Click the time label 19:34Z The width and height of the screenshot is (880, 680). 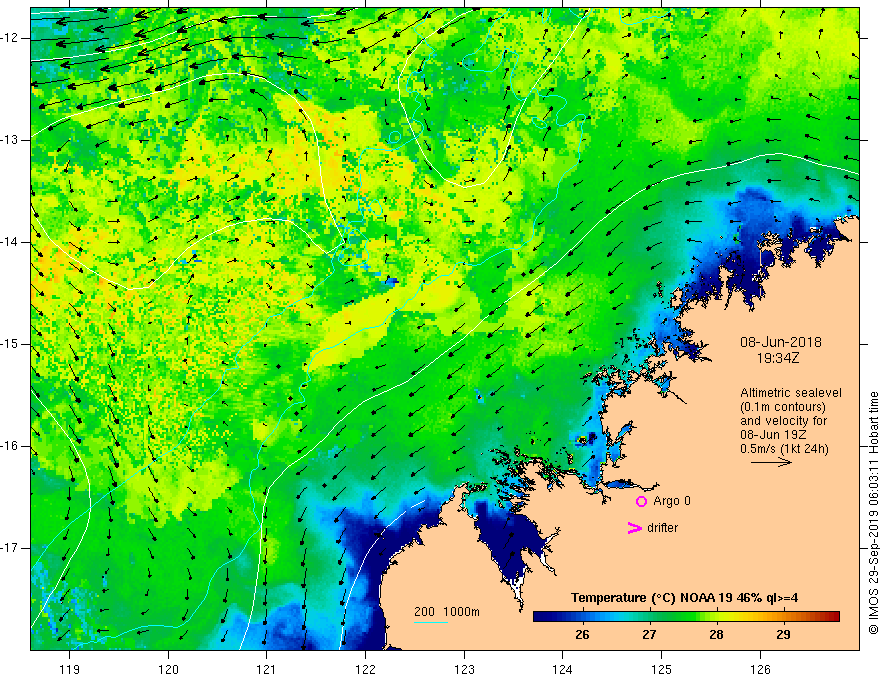pyautogui.click(x=778, y=357)
